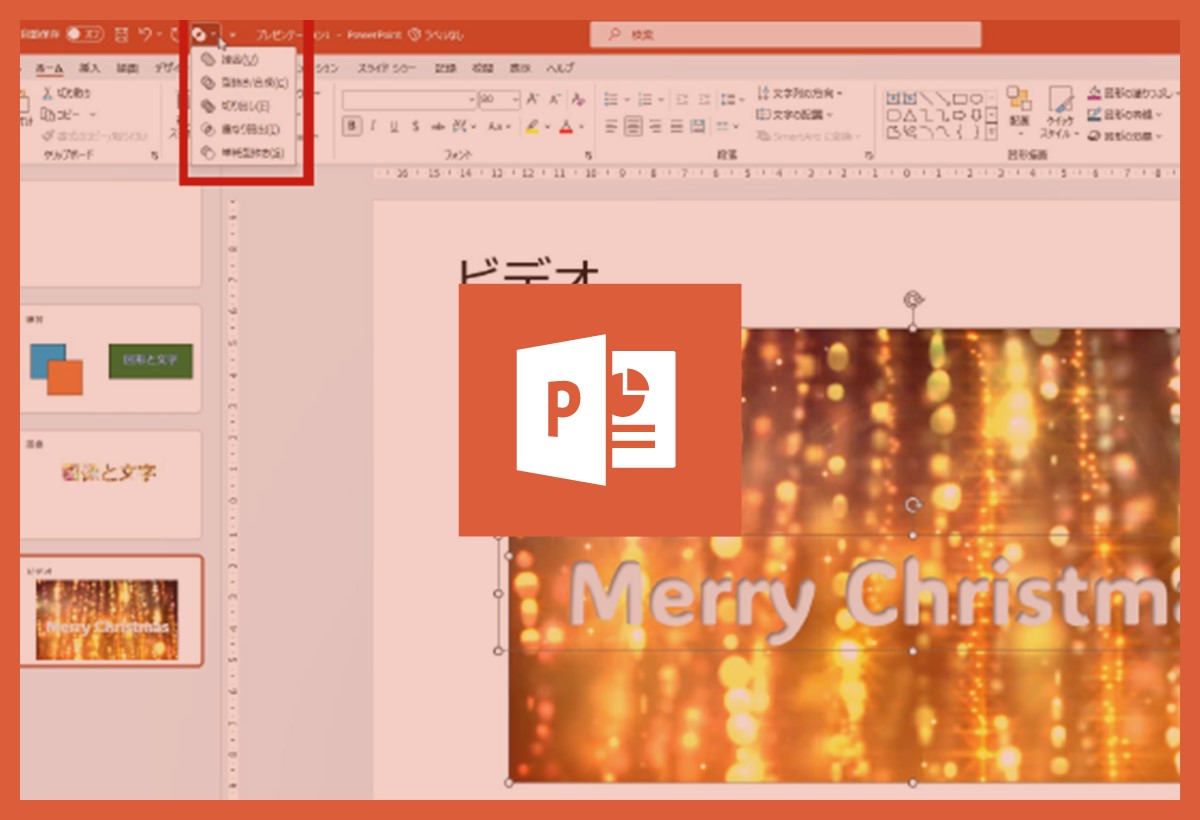The height and width of the screenshot is (820, 1200).
Task: Click the Arrange (配置) shapes icon
Action: (1019, 108)
